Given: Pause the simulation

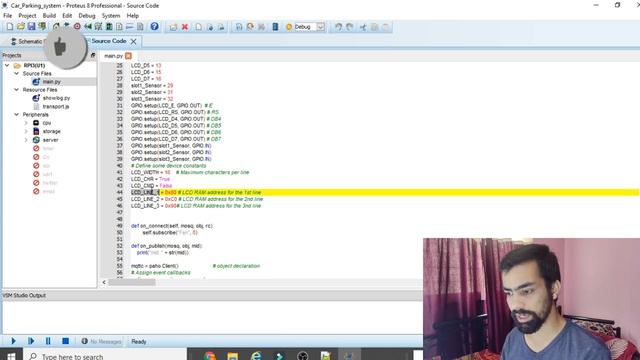Looking at the screenshot, I should [48, 341].
